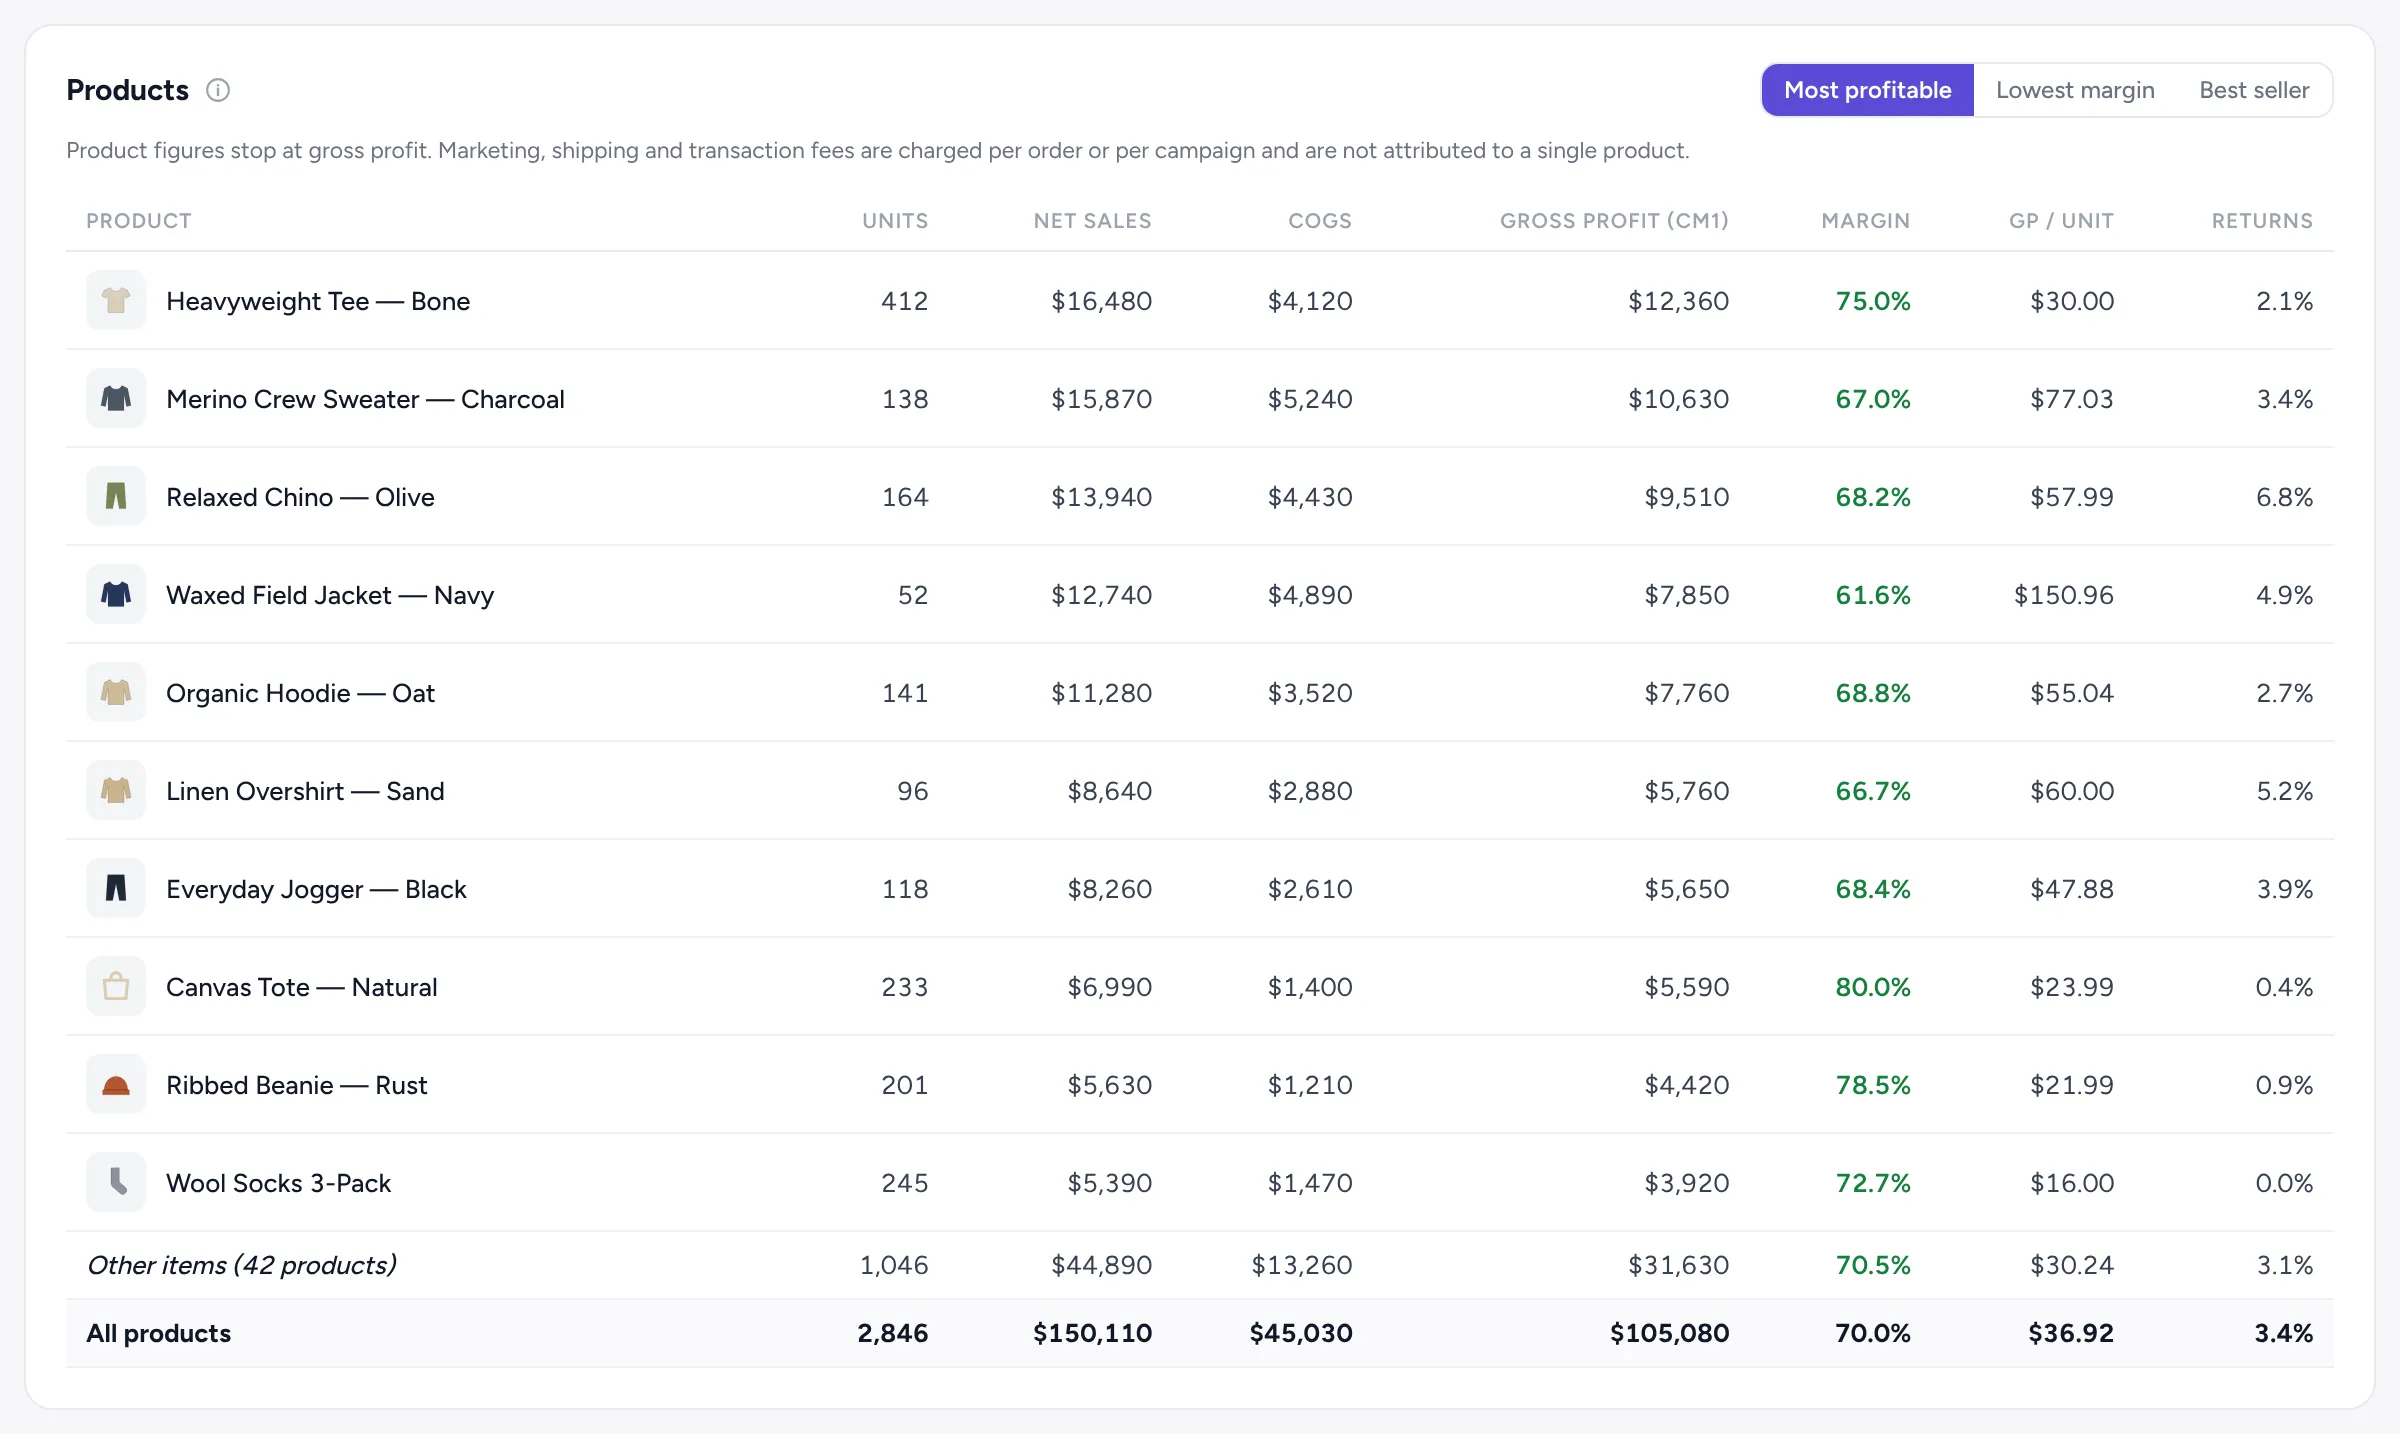This screenshot has width=2400, height=1434.
Task: Click the 80.0% margin for Canvas Tote
Action: tap(1872, 986)
